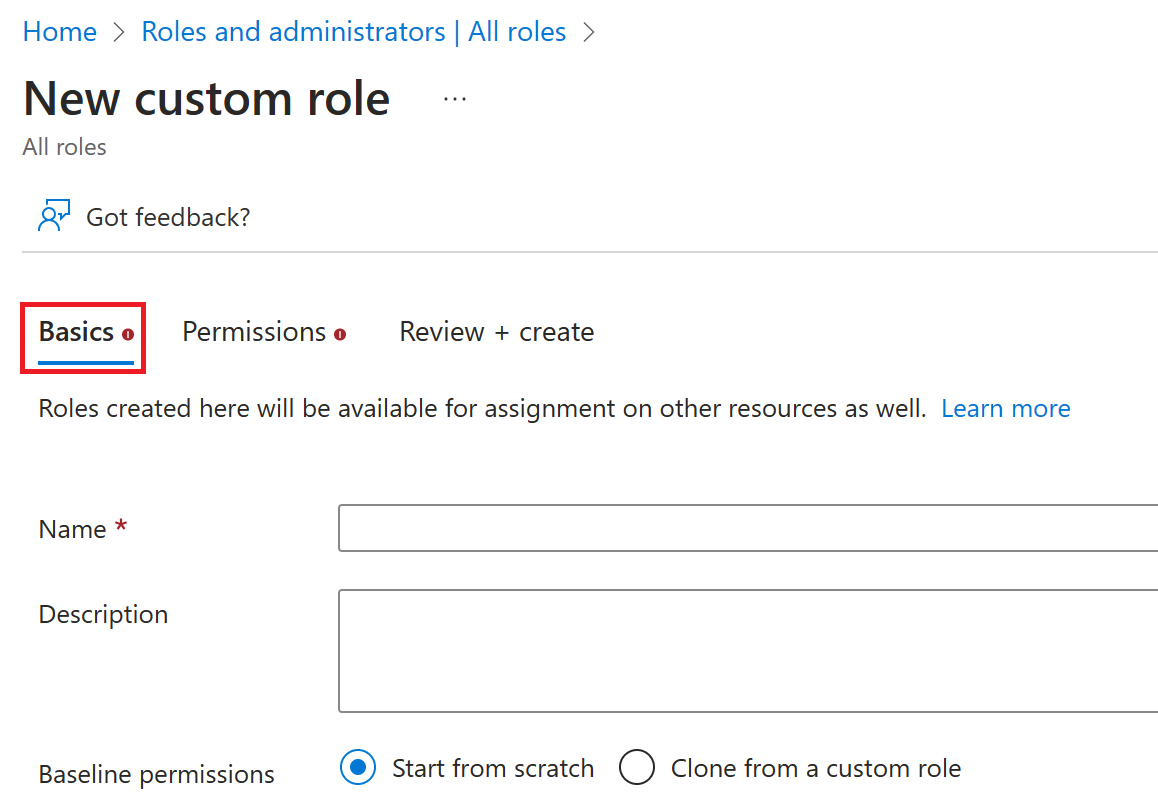Click the Description text area
This screenshot has height=807, width=1158.
pos(700,650)
